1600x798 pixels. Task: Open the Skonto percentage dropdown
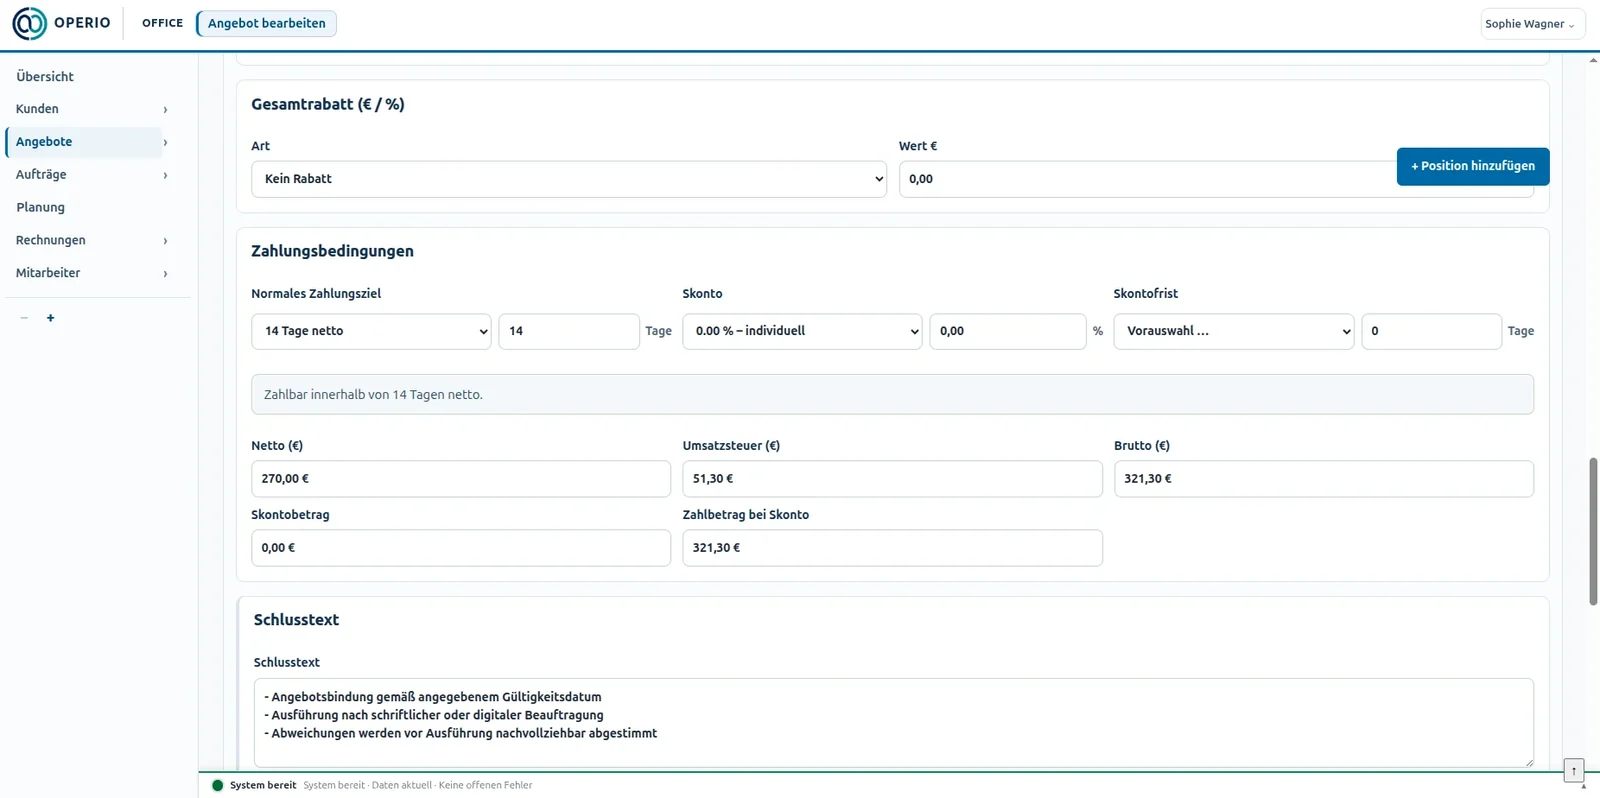[x=802, y=331]
